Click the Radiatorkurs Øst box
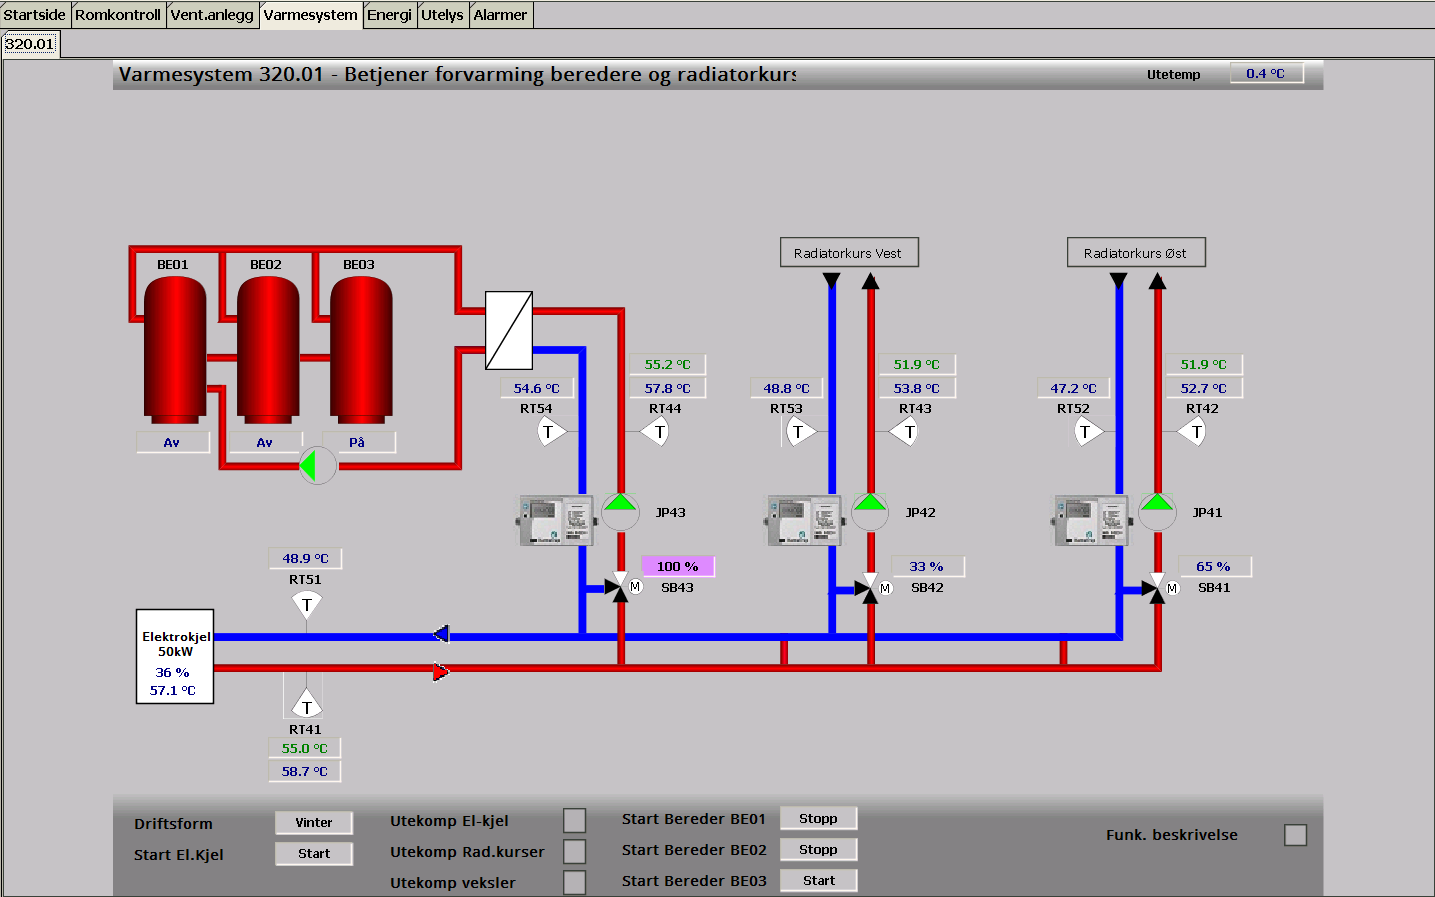The image size is (1435, 897). pyautogui.click(x=1136, y=252)
